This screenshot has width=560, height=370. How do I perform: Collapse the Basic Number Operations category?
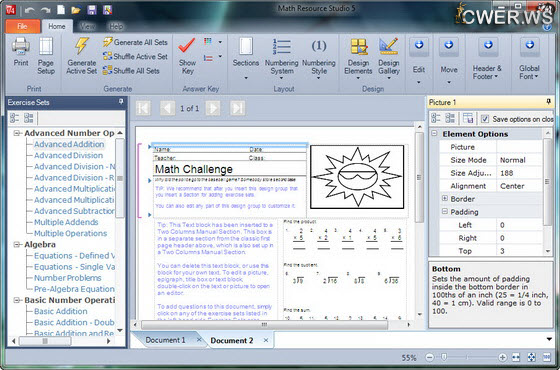click(16, 300)
